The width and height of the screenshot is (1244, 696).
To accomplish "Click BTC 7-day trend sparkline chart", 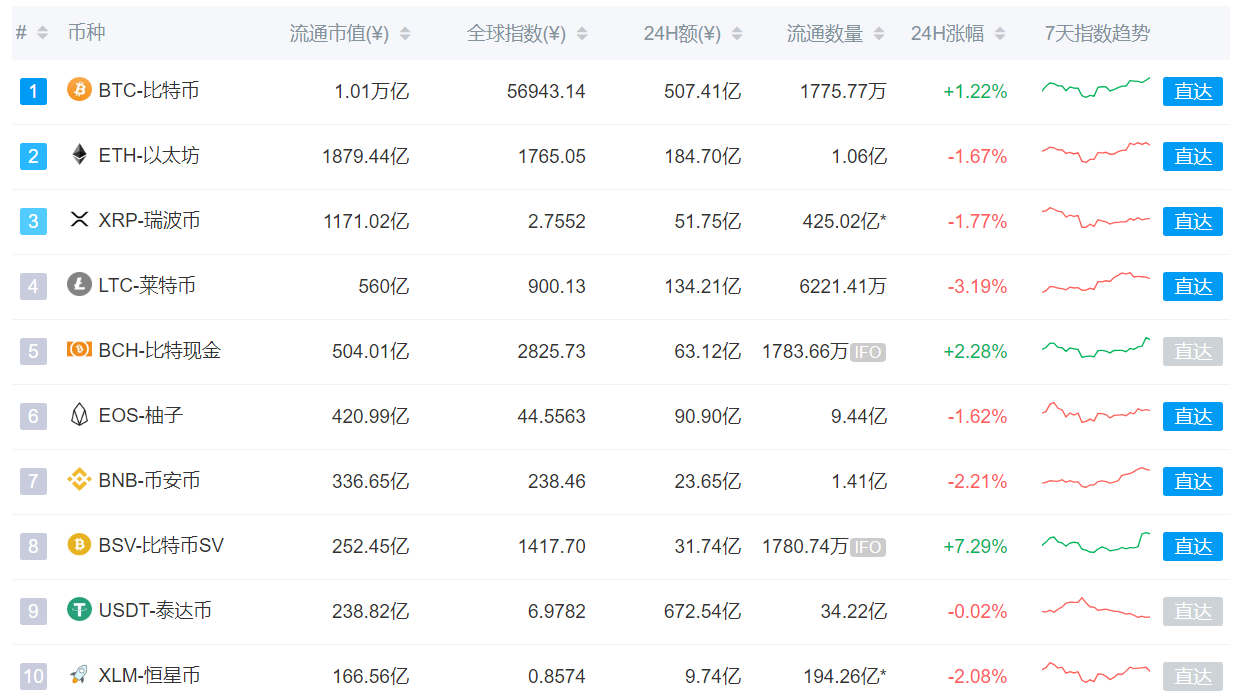I will coord(1096,88).
